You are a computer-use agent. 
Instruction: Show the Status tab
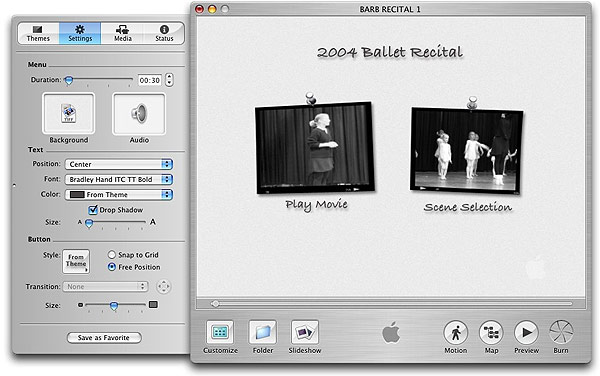(x=164, y=33)
